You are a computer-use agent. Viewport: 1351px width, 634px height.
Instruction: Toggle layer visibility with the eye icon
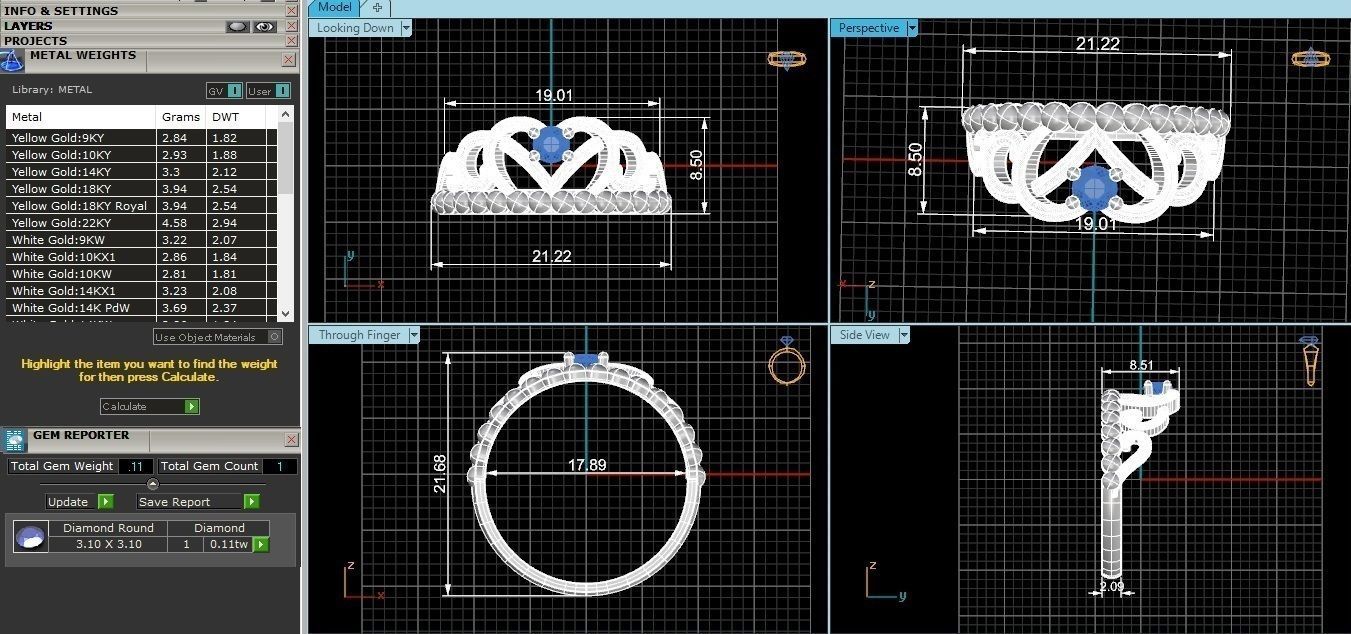[265, 27]
